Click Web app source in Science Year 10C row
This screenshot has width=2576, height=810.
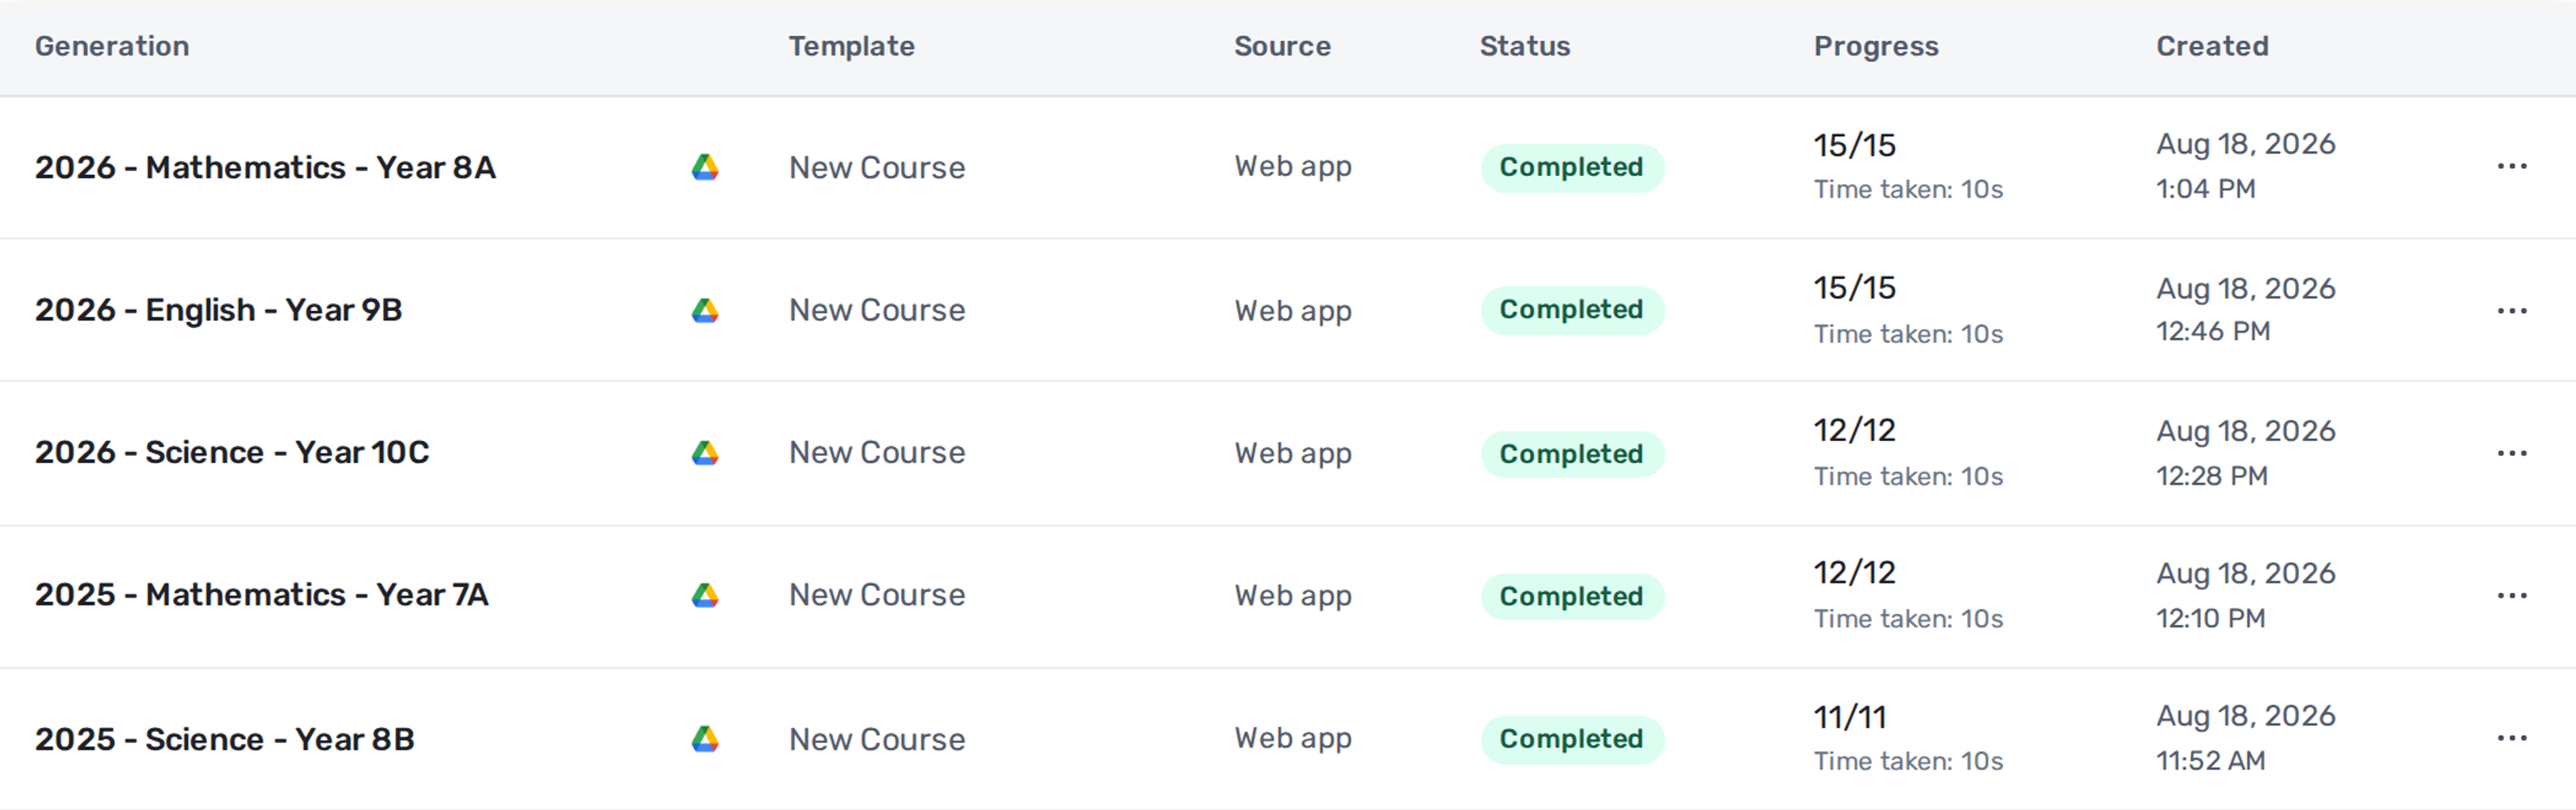pos(1293,454)
